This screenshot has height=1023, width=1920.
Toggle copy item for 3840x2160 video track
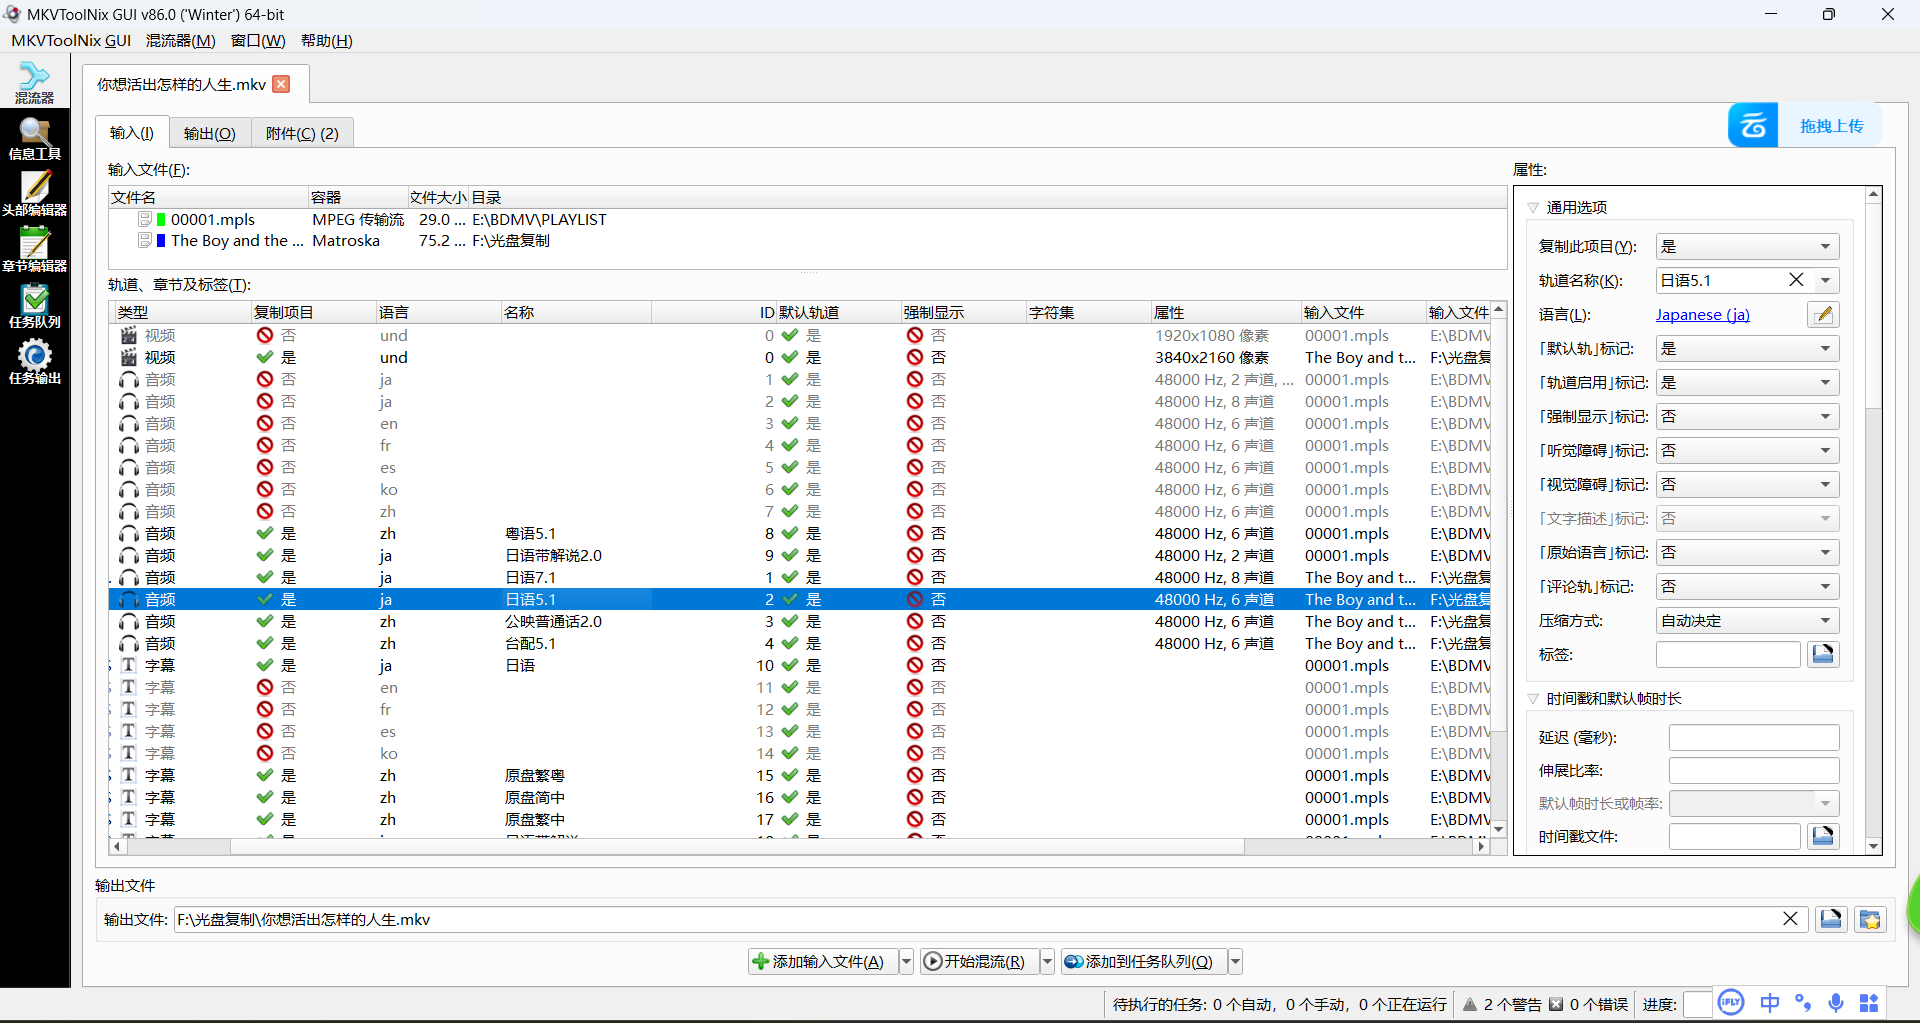point(266,358)
